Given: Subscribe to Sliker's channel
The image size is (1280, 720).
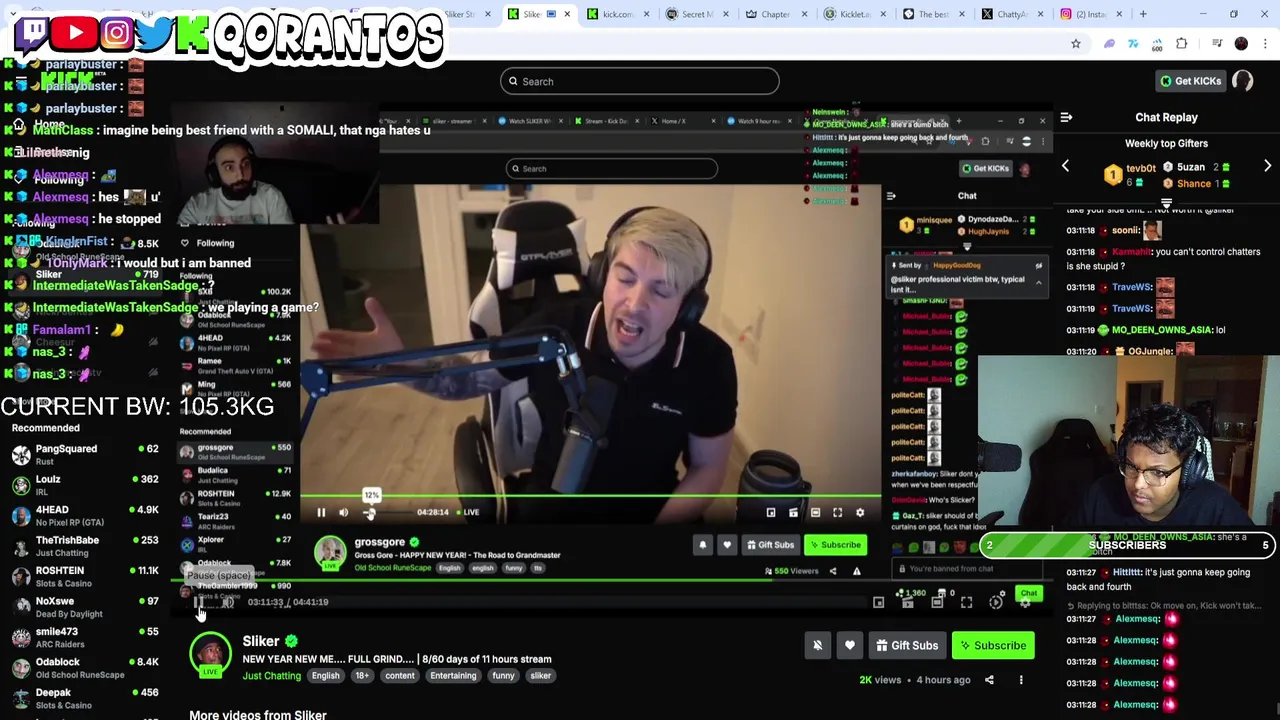Looking at the screenshot, I should [x=991, y=645].
